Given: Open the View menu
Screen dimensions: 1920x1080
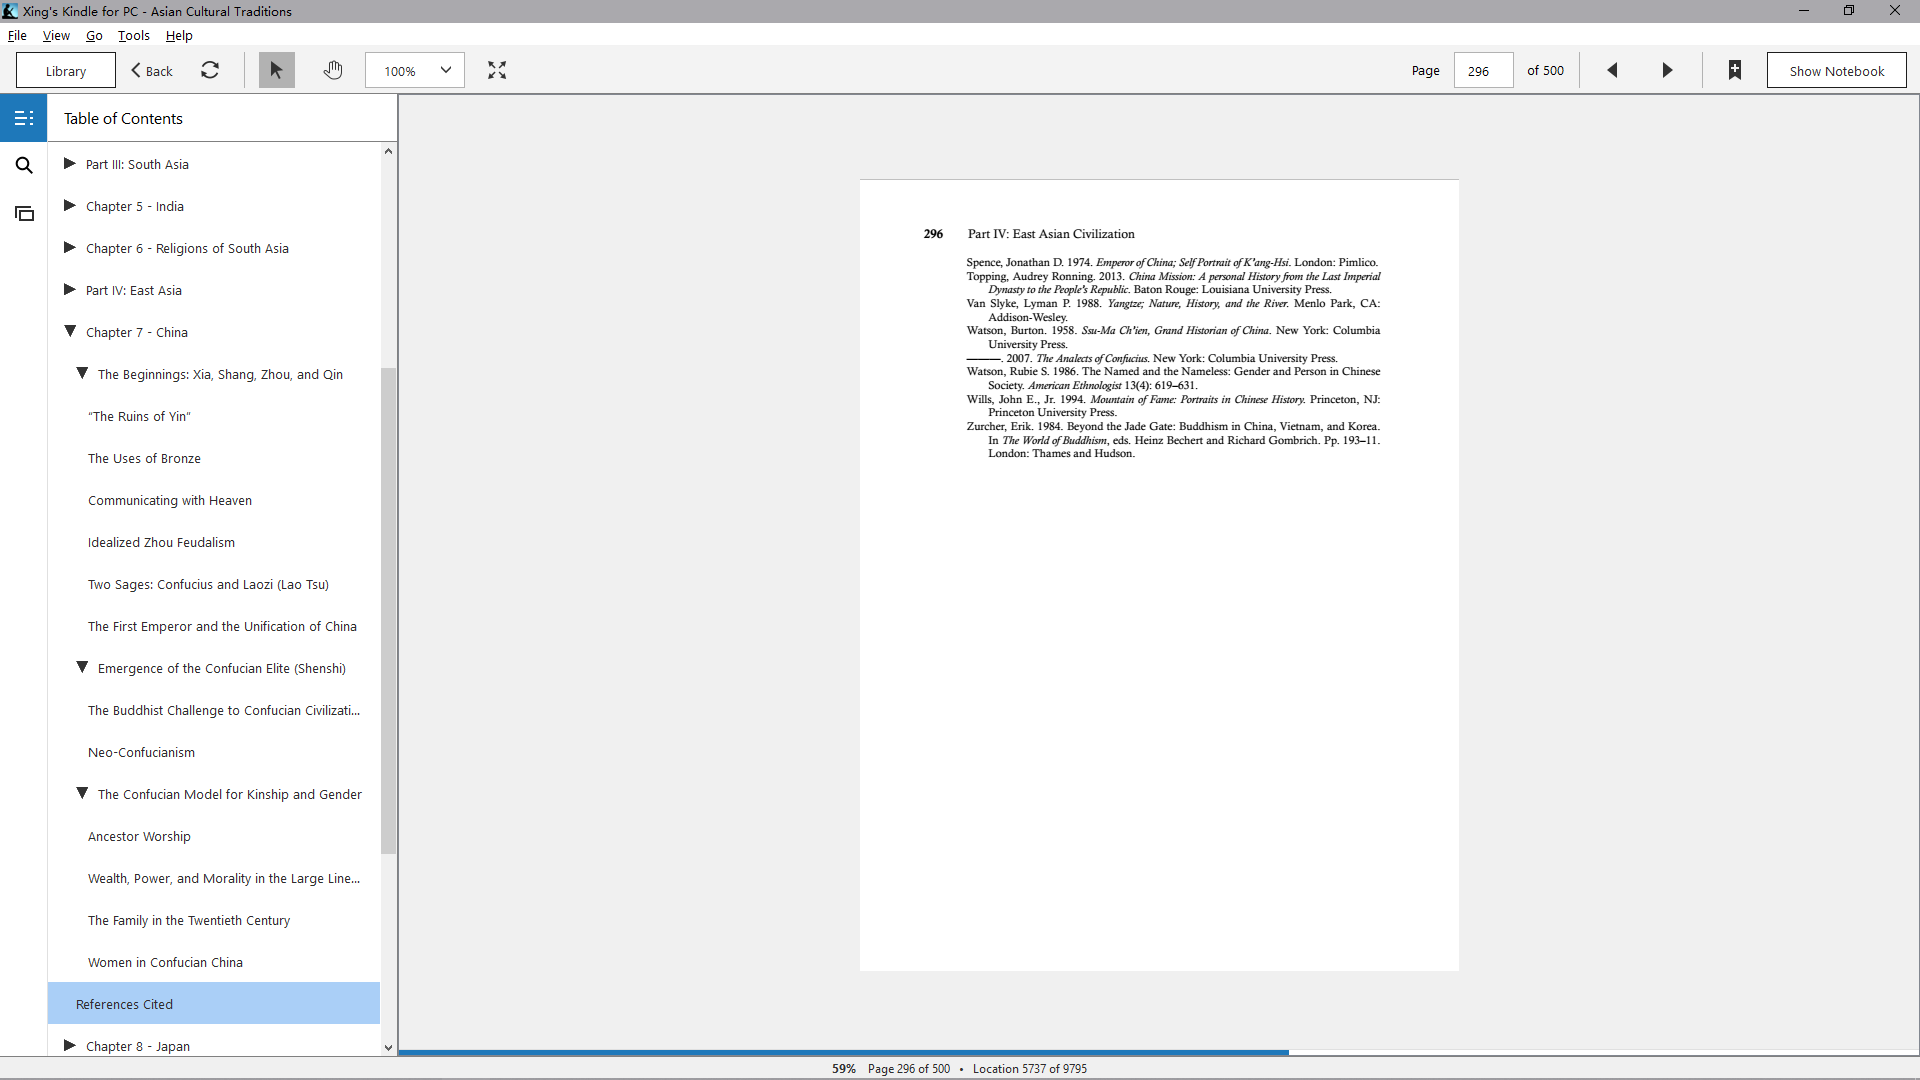Looking at the screenshot, I should 56,35.
